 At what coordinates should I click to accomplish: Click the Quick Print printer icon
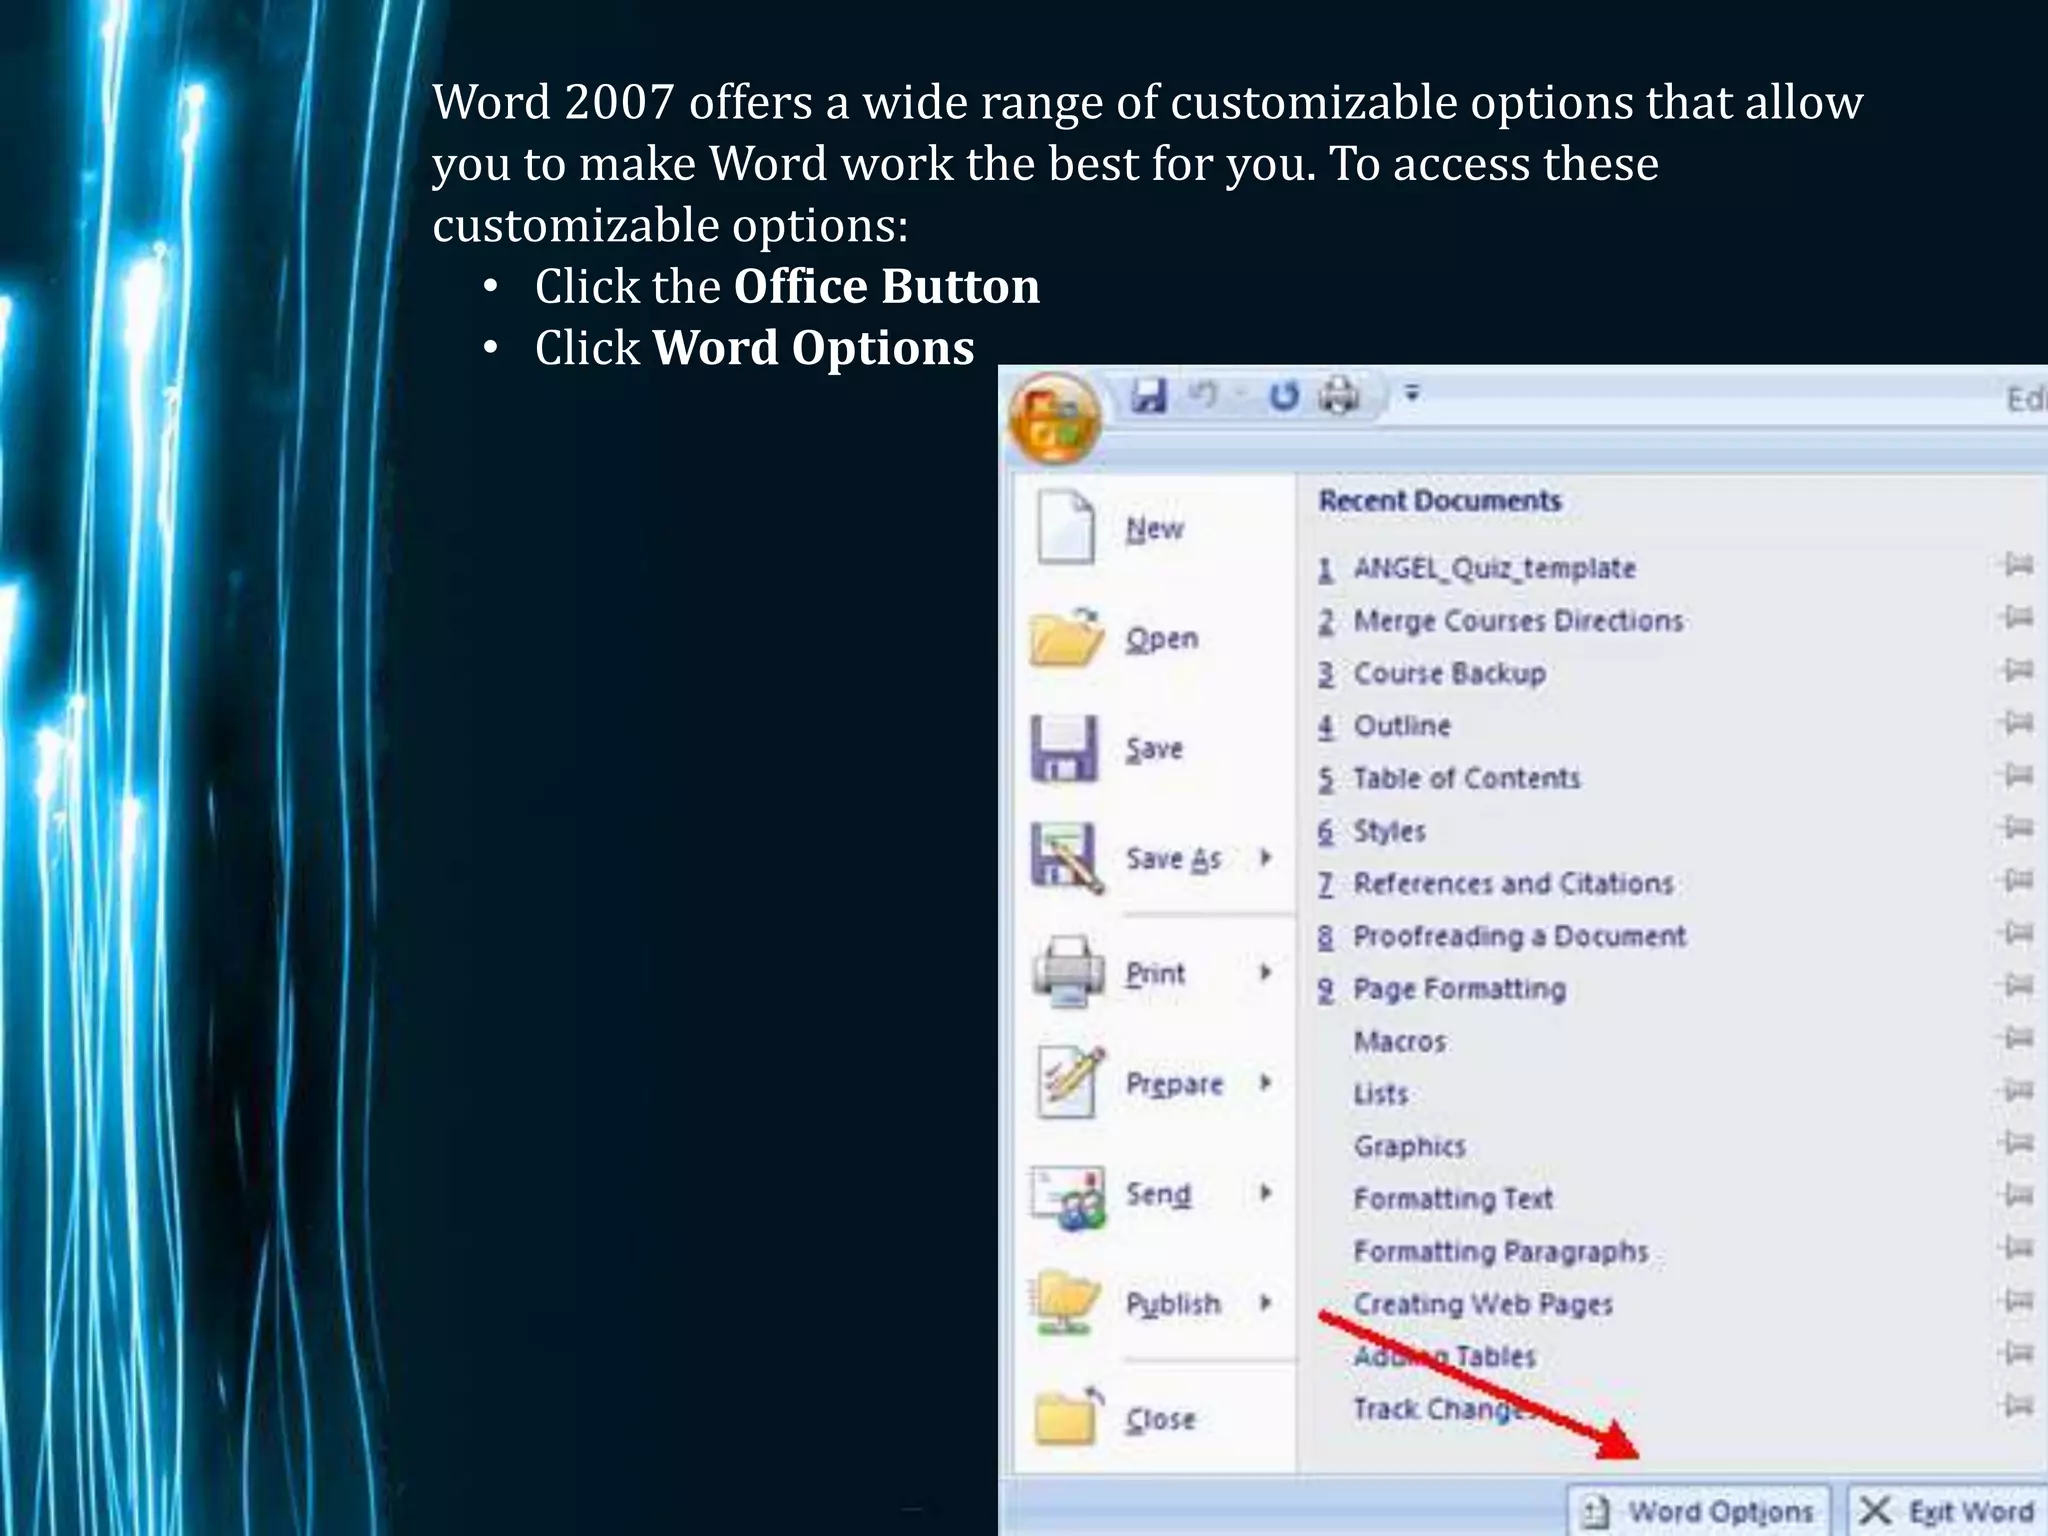(1339, 396)
